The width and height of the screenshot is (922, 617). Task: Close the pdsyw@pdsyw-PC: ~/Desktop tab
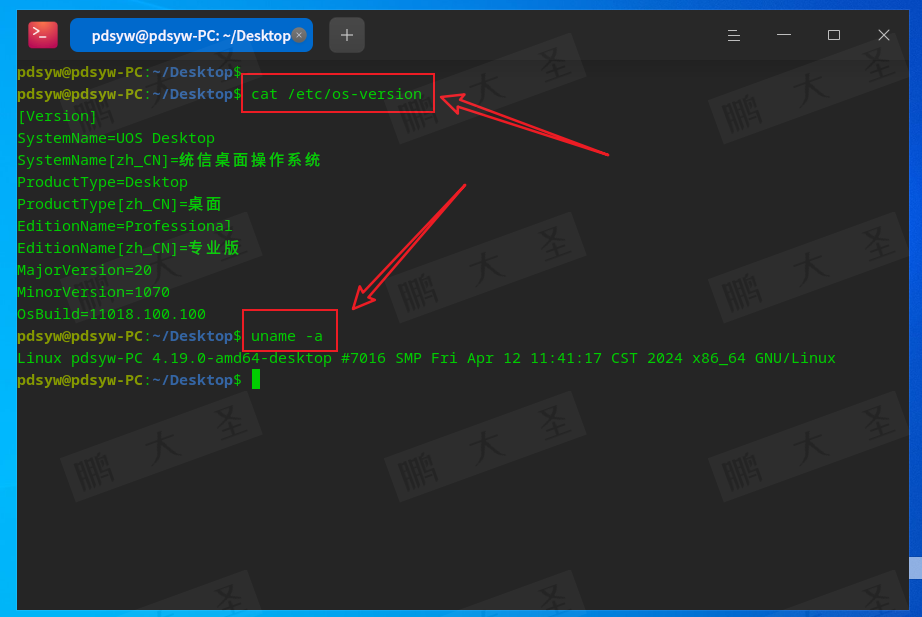299,35
